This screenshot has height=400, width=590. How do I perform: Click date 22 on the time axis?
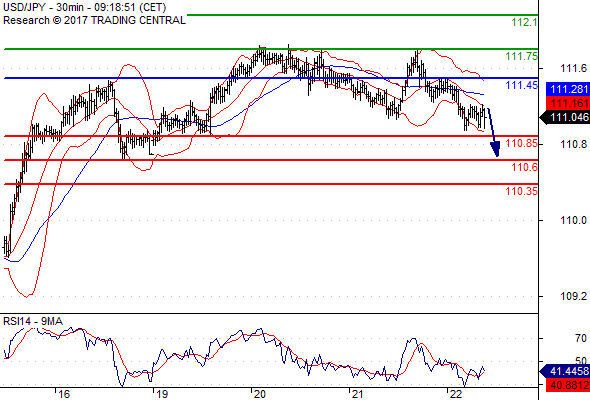[455, 394]
